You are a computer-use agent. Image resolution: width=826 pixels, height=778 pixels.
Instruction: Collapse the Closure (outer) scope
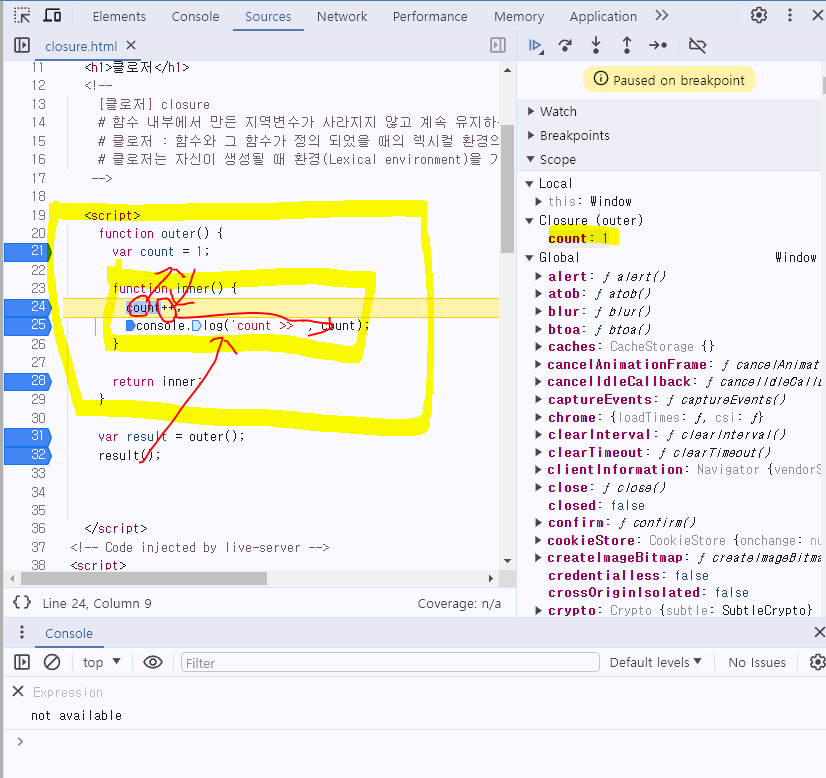[529, 221]
